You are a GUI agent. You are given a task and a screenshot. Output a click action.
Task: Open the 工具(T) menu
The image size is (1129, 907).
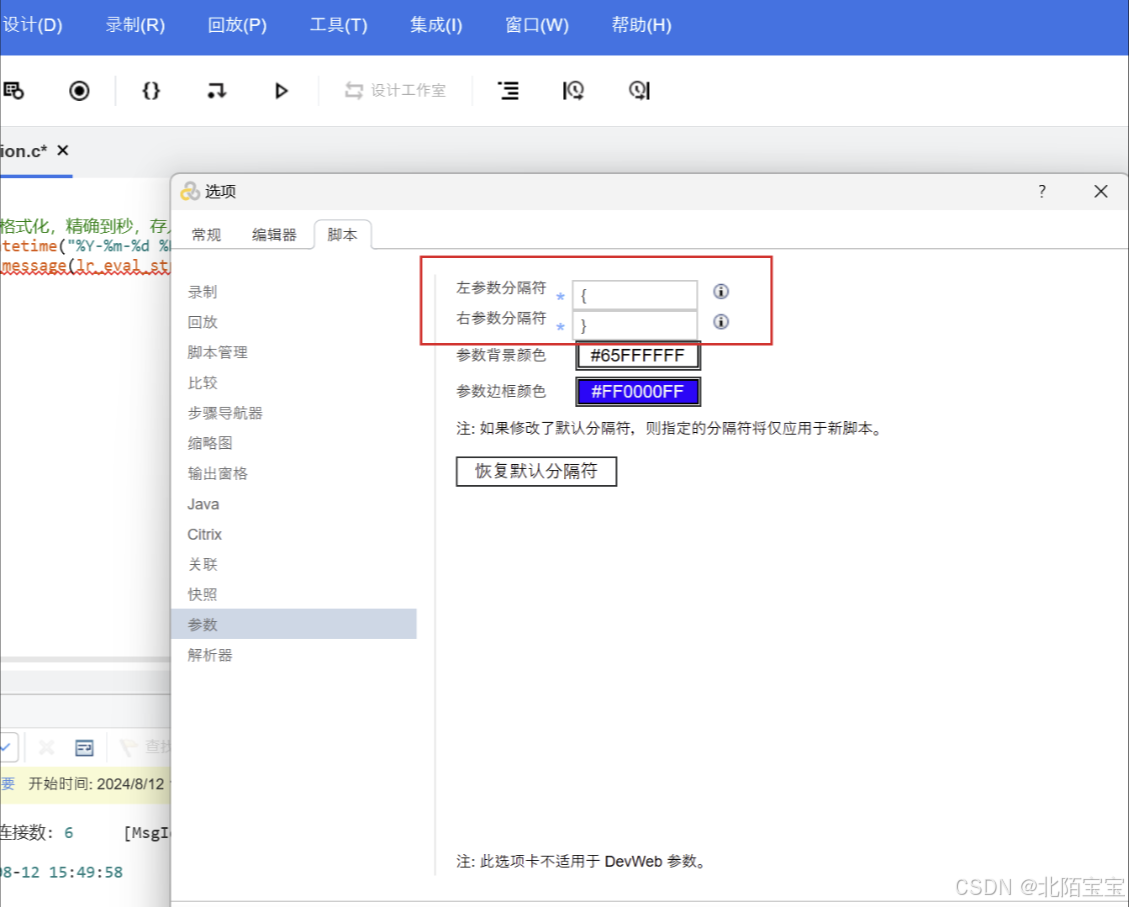(338, 25)
